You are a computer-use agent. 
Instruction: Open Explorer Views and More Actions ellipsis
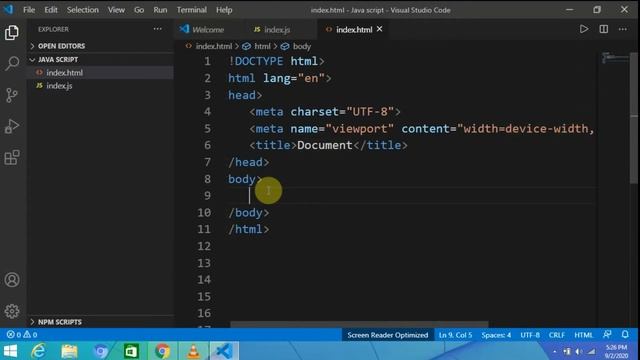(158, 29)
